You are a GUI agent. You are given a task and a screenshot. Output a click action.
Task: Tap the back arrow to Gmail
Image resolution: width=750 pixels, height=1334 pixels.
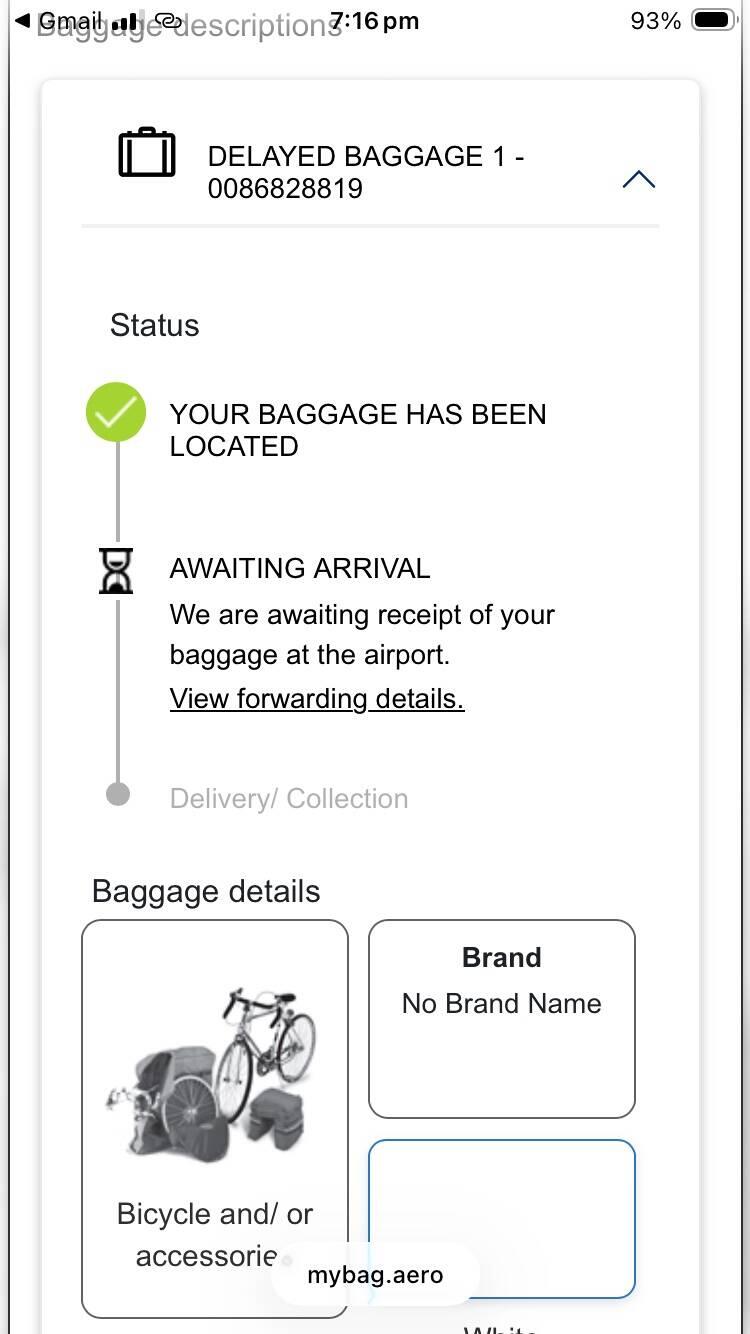coord(23,21)
